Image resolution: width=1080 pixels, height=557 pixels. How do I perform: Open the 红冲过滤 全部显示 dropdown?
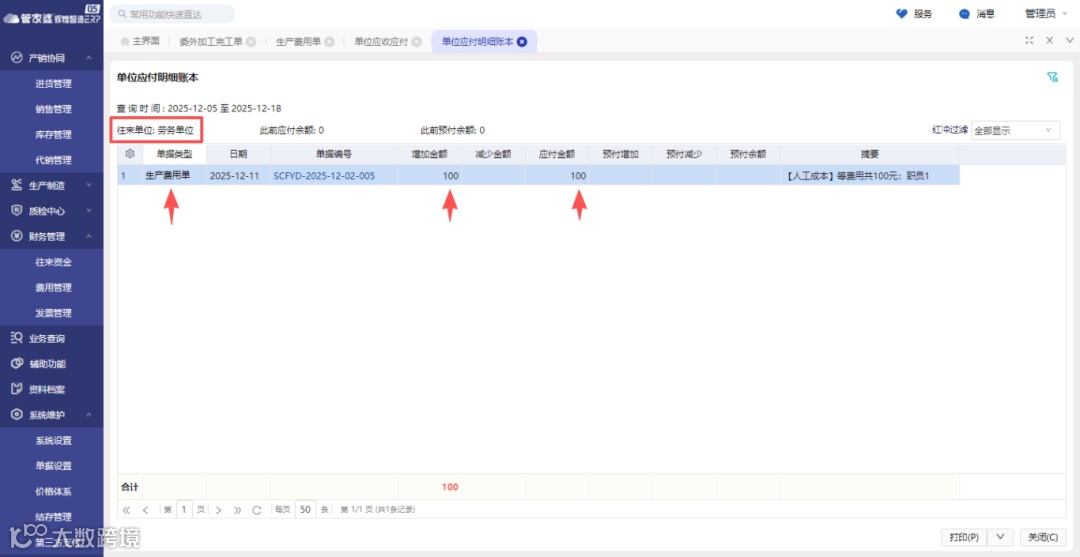coord(1016,130)
